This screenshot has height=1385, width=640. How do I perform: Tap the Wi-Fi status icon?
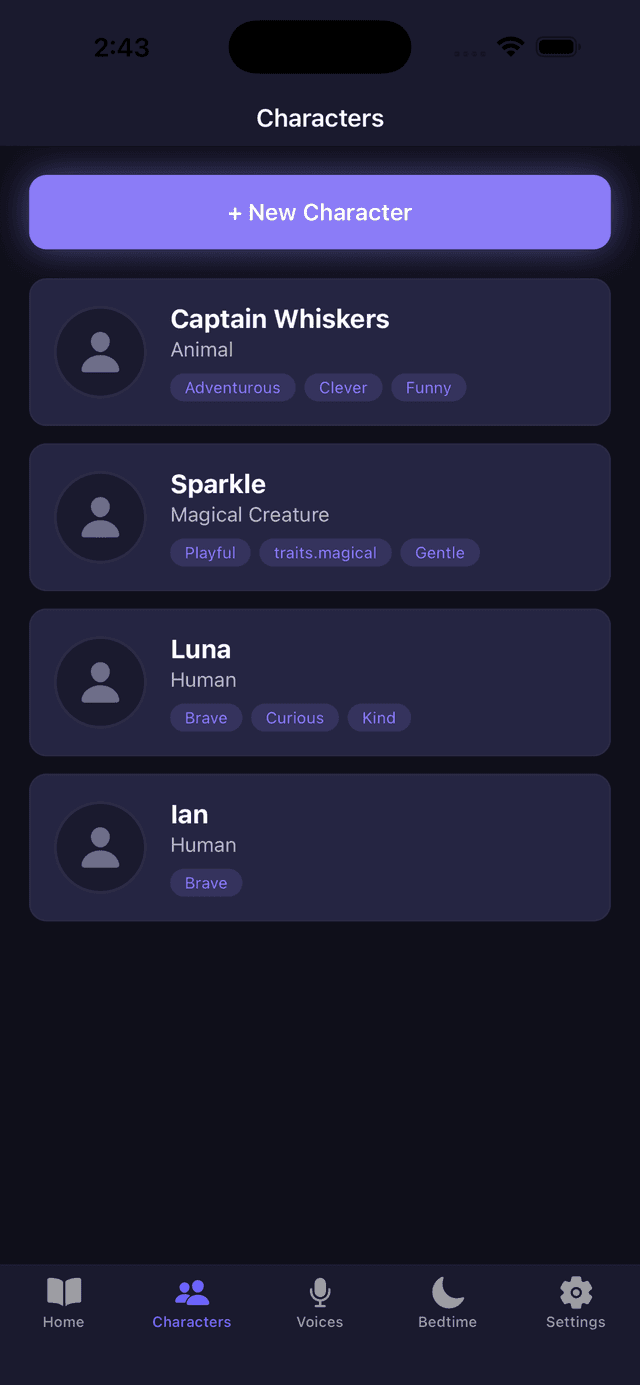pyautogui.click(x=510, y=46)
